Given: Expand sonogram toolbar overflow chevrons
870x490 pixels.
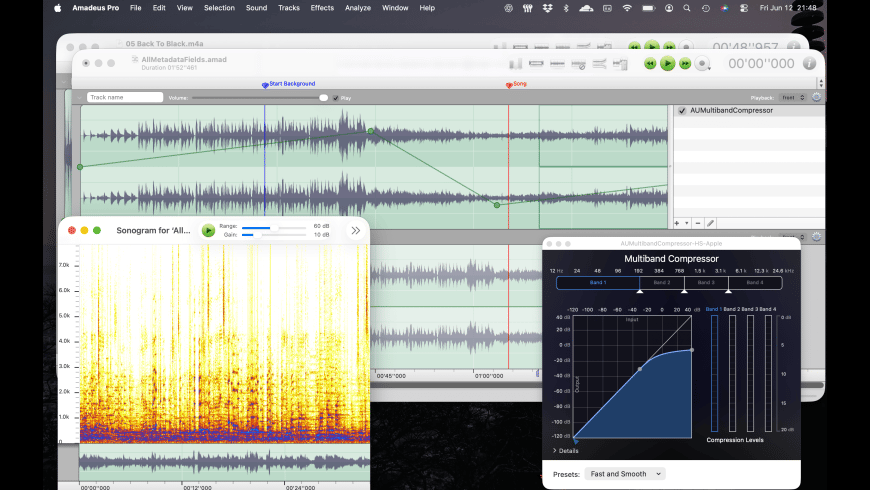Looking at the screenshot, I should point(356,230).
